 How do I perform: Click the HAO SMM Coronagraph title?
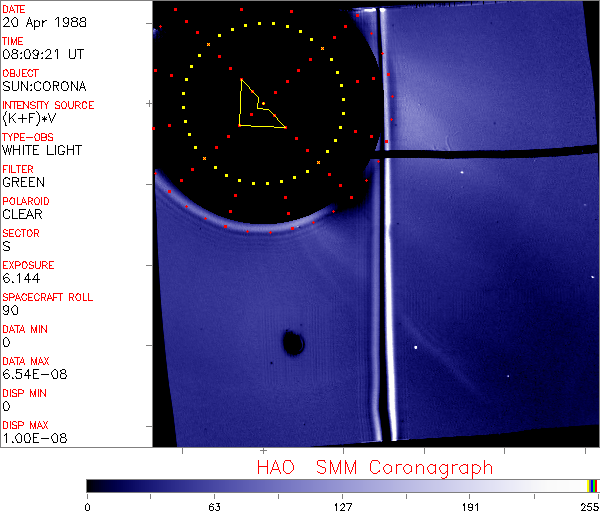point(374,467)
